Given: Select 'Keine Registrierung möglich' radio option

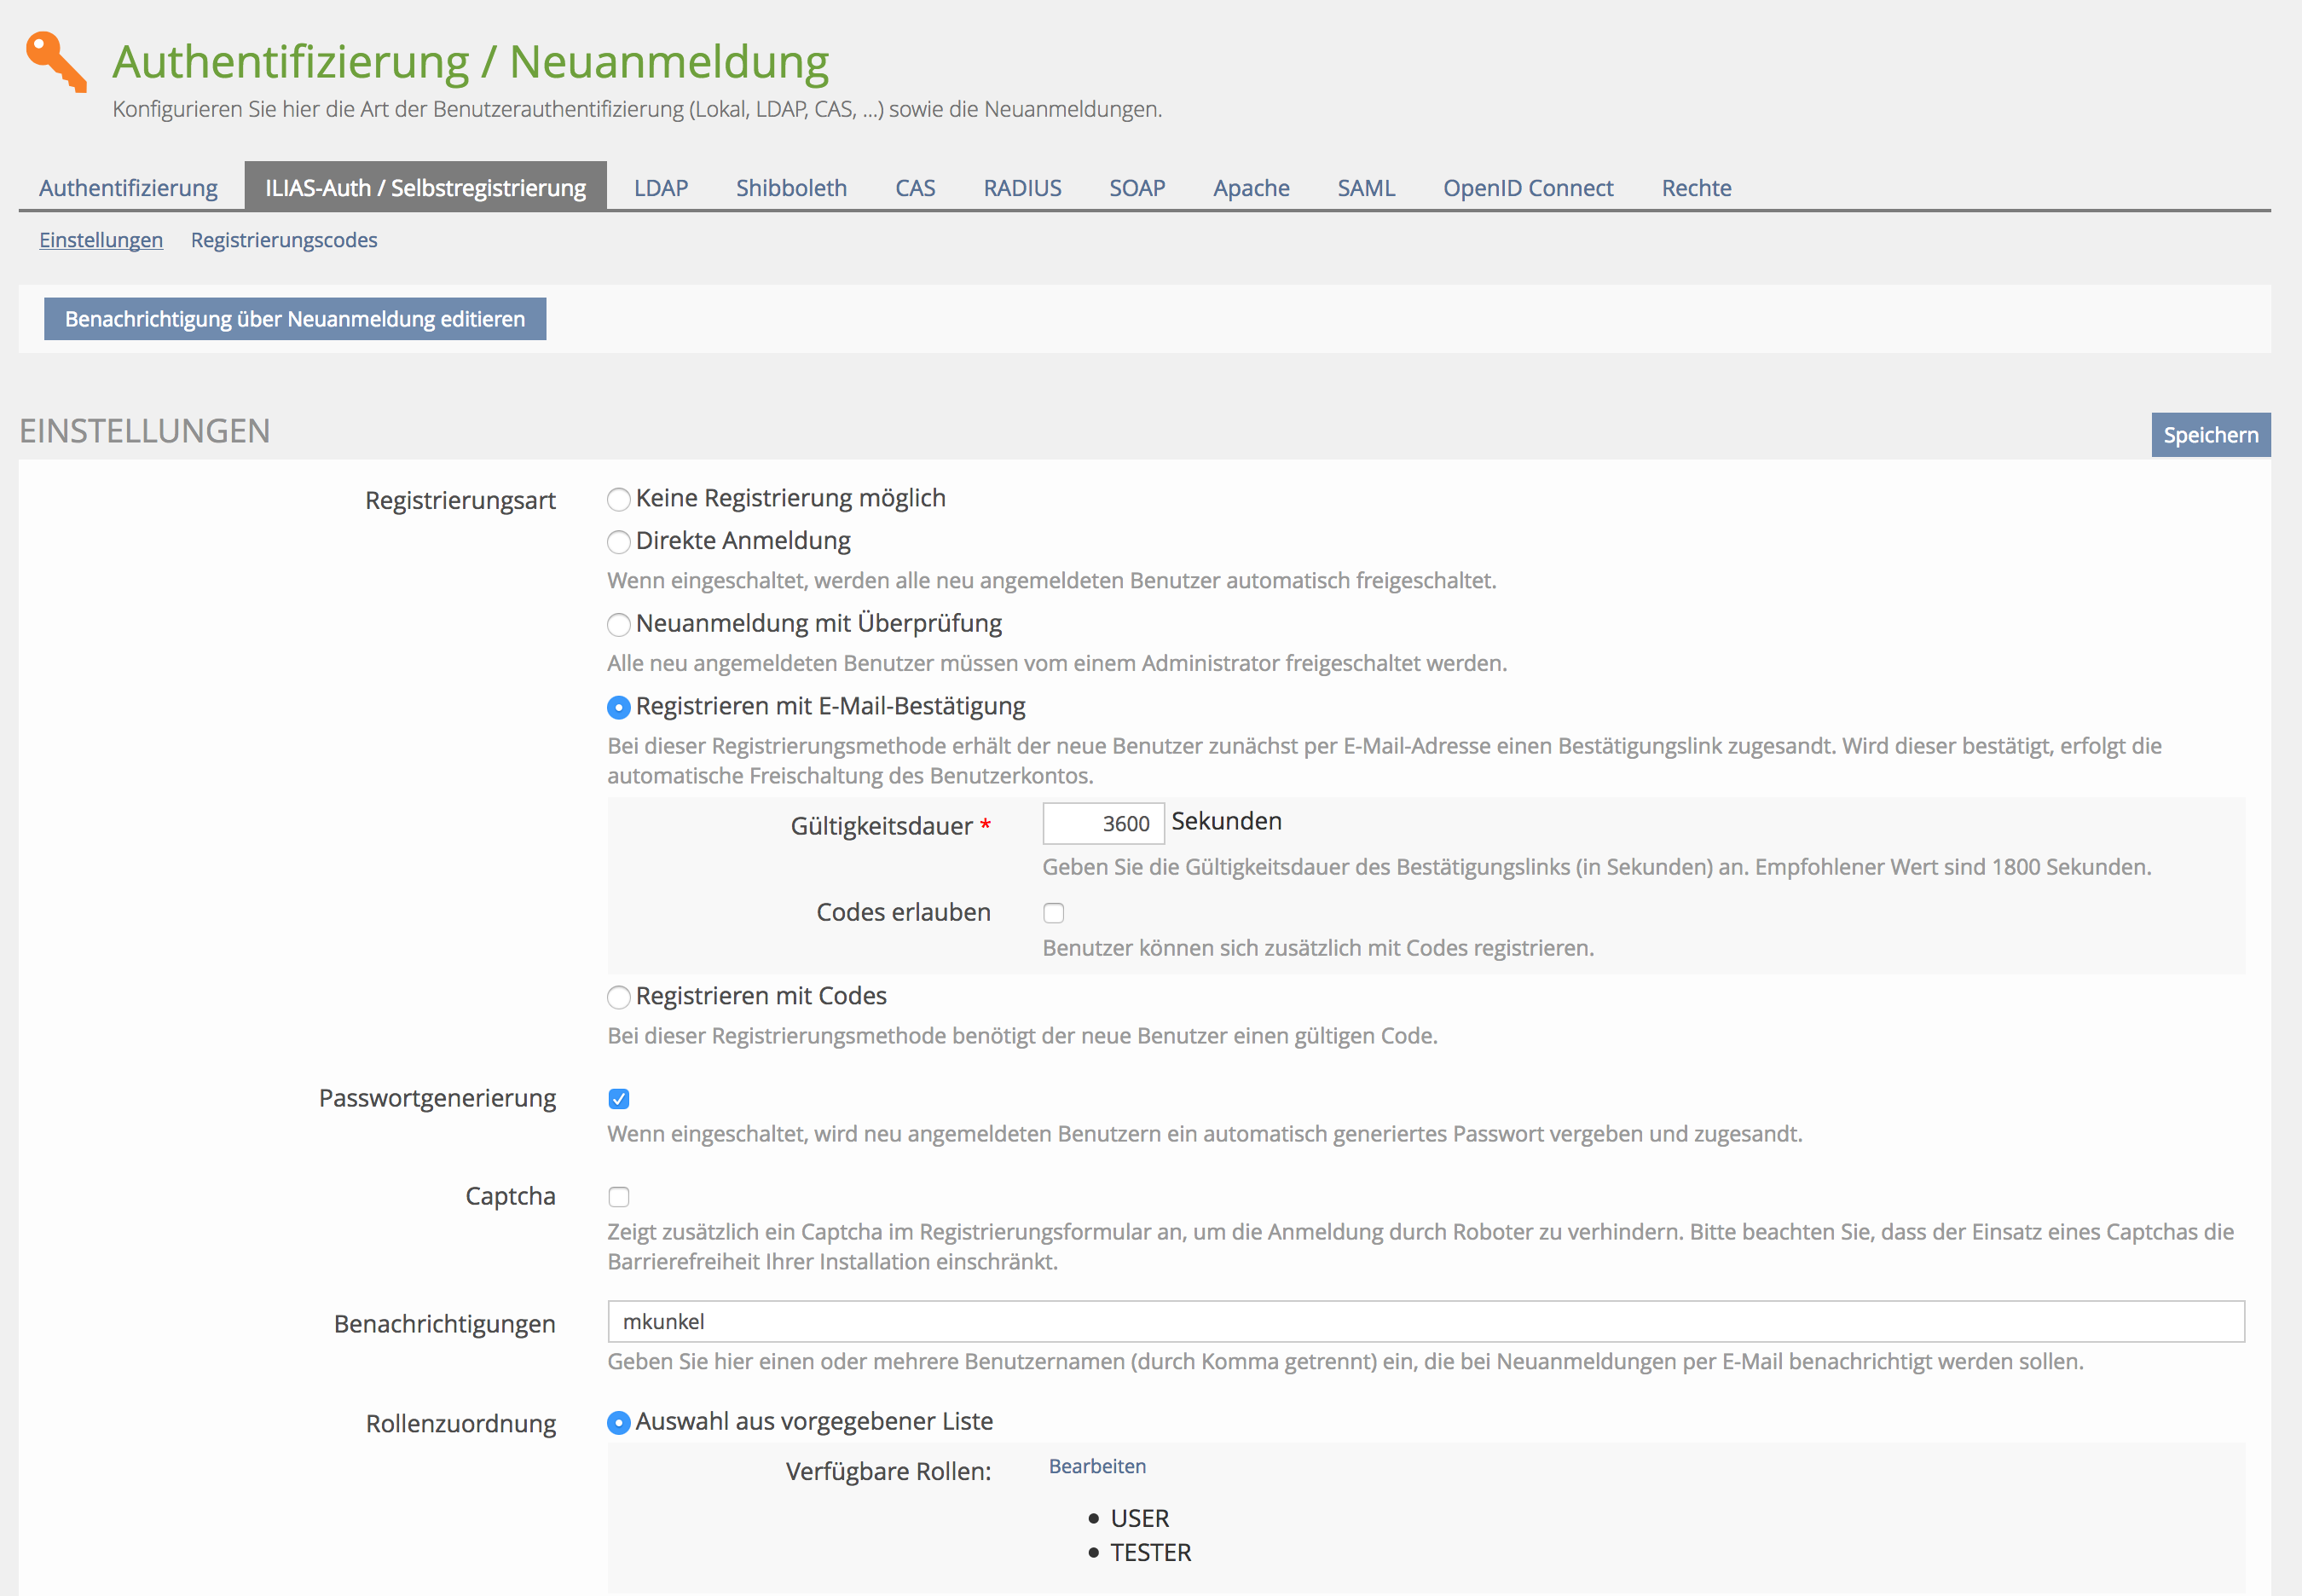Looking at the screenshot, I should (619, 499).
